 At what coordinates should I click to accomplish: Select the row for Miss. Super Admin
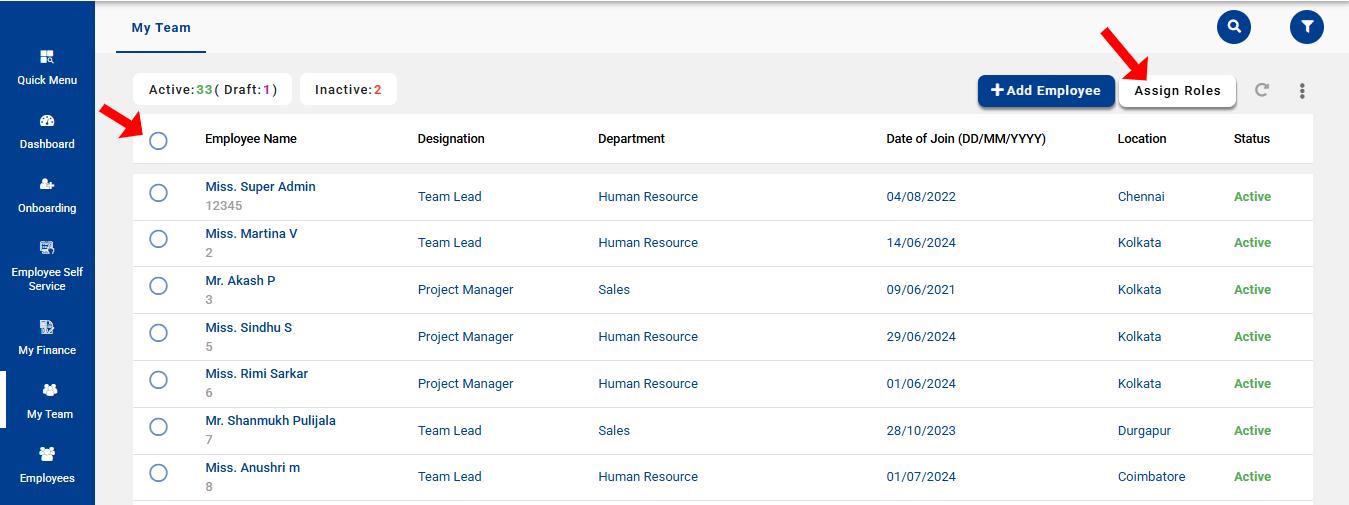click(158, 193)
